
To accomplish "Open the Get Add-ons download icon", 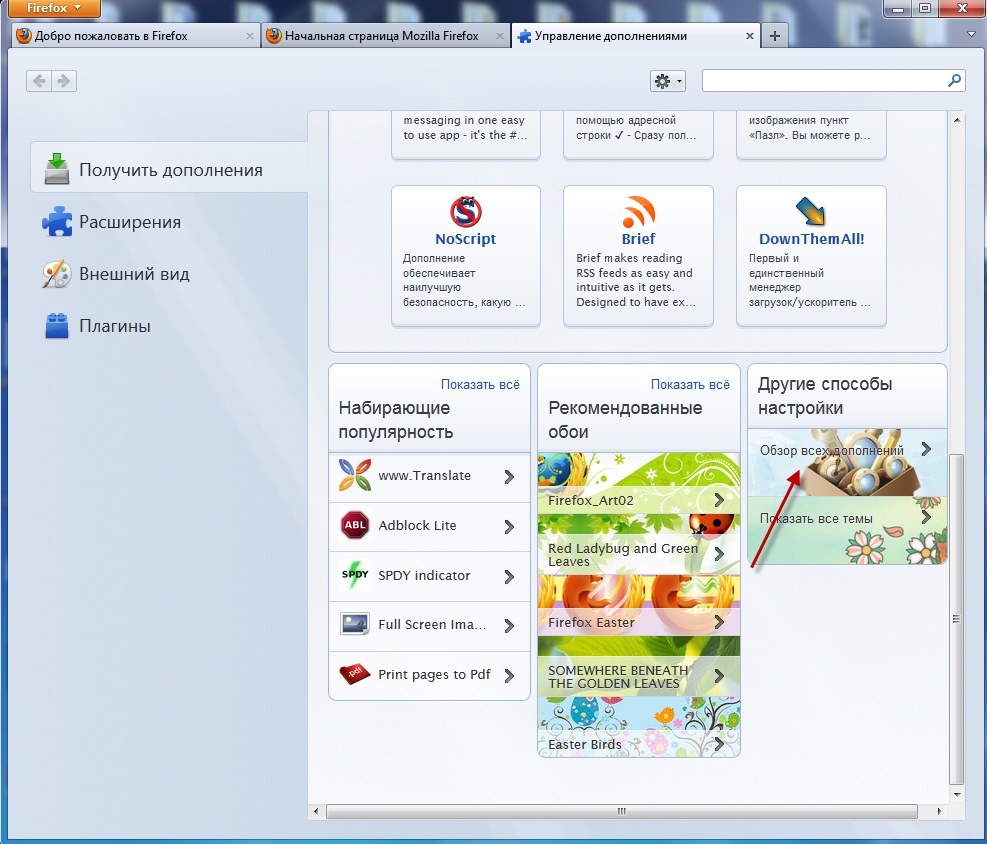I will tap(57, 169).
